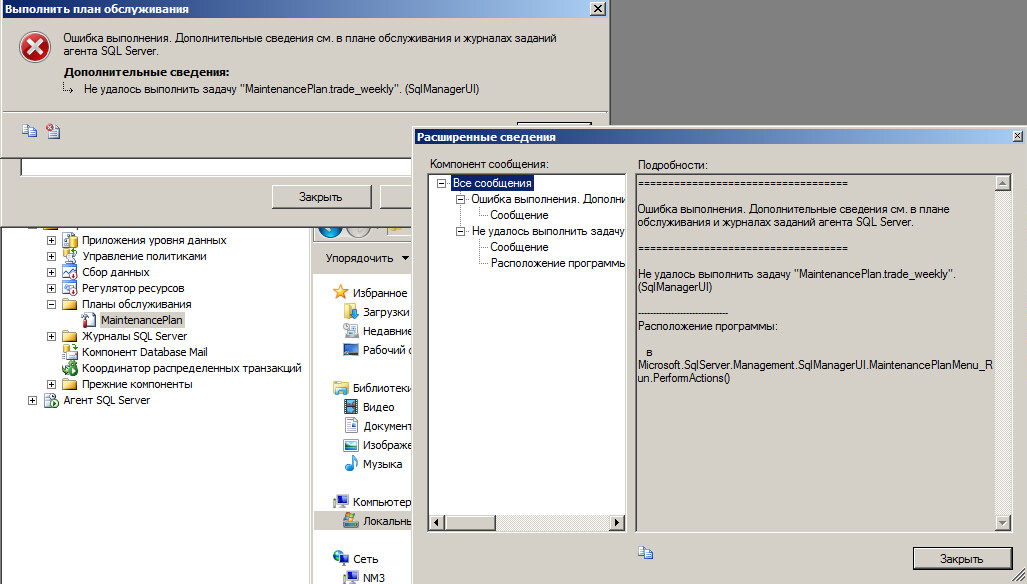This screenshot has height=584, width=1027.
Task: Click Планы обслуживания folder icon
Action: coord(69,304)
